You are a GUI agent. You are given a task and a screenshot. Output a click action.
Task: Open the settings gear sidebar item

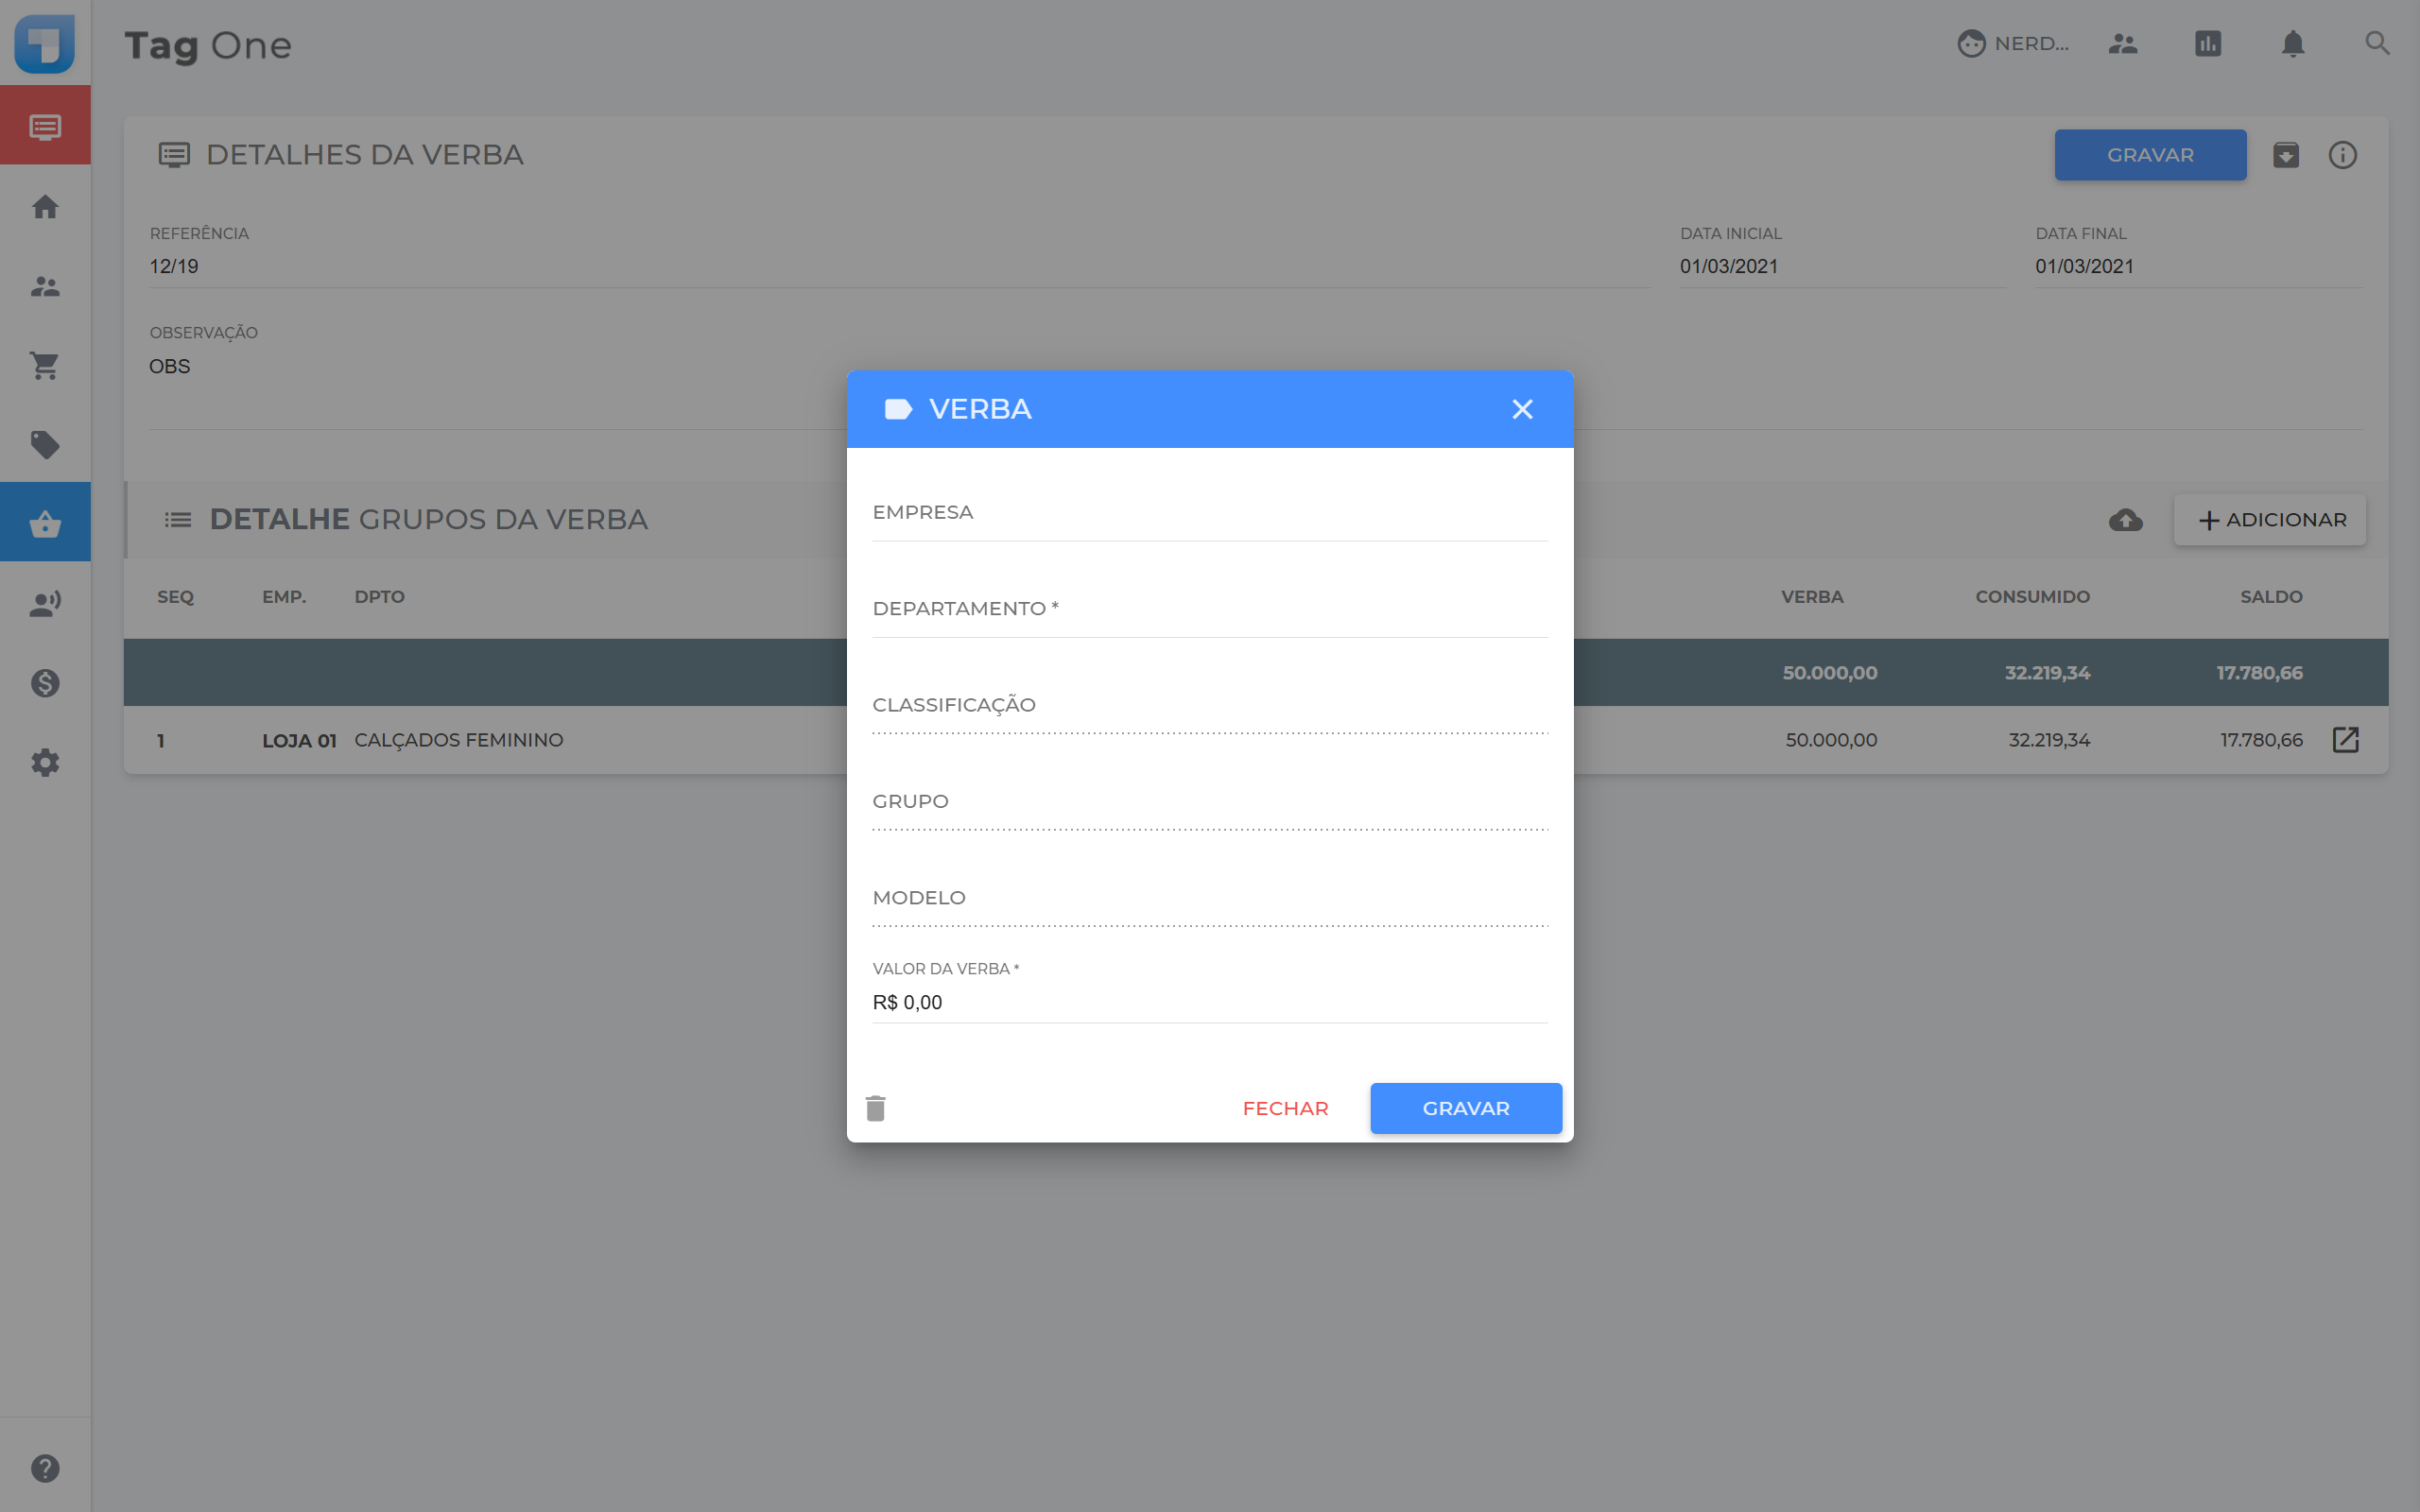(x=45, y=763)
